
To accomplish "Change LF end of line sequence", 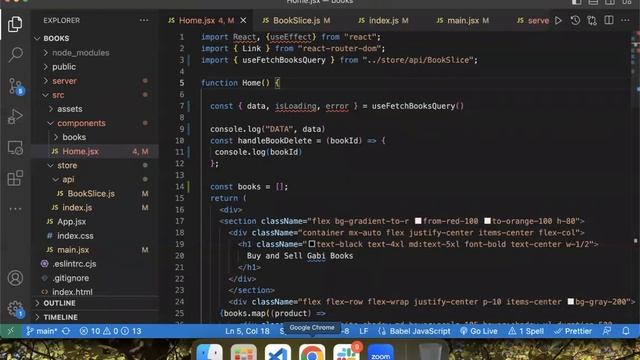I will coord(364,331).
